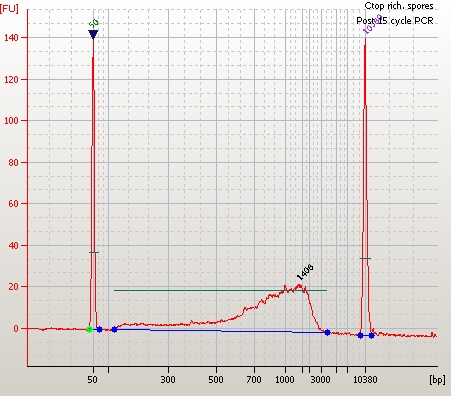The height and width of the screenshot is (396, 451).
Task: Click the 'Post 15 cycle PCR' annotation text
Action: coord(395,21)
